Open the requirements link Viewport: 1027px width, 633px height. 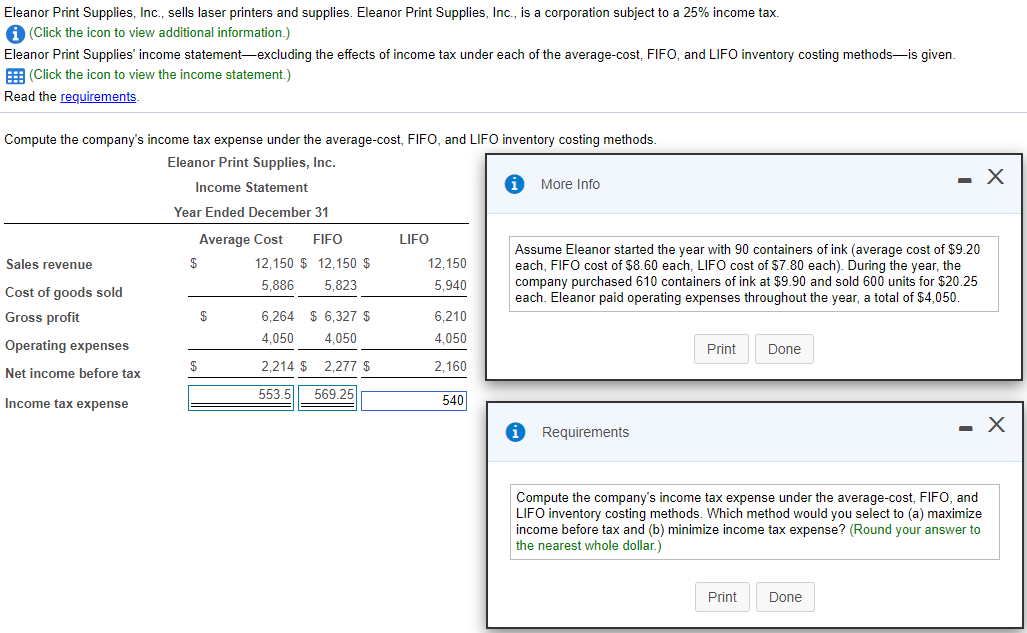98,96
